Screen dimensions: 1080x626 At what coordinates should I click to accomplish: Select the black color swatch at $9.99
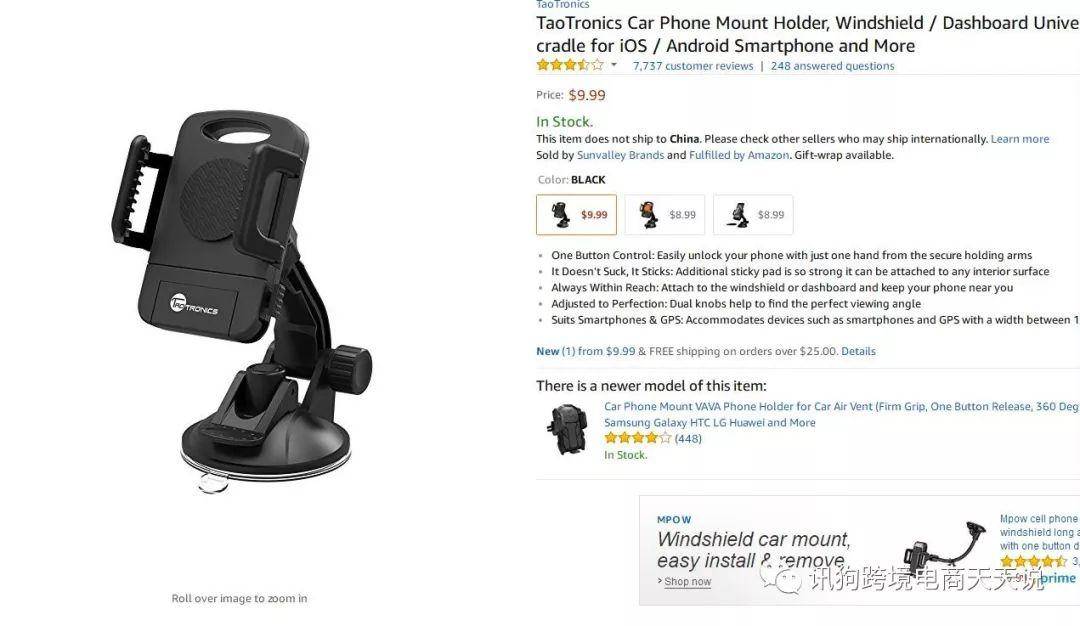pos(577,215)
